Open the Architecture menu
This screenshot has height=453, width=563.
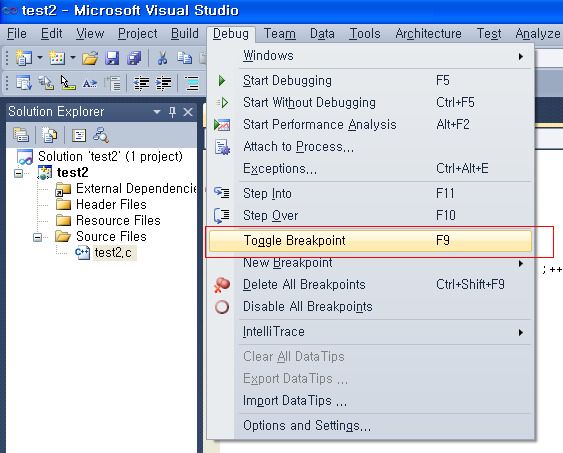428,34
